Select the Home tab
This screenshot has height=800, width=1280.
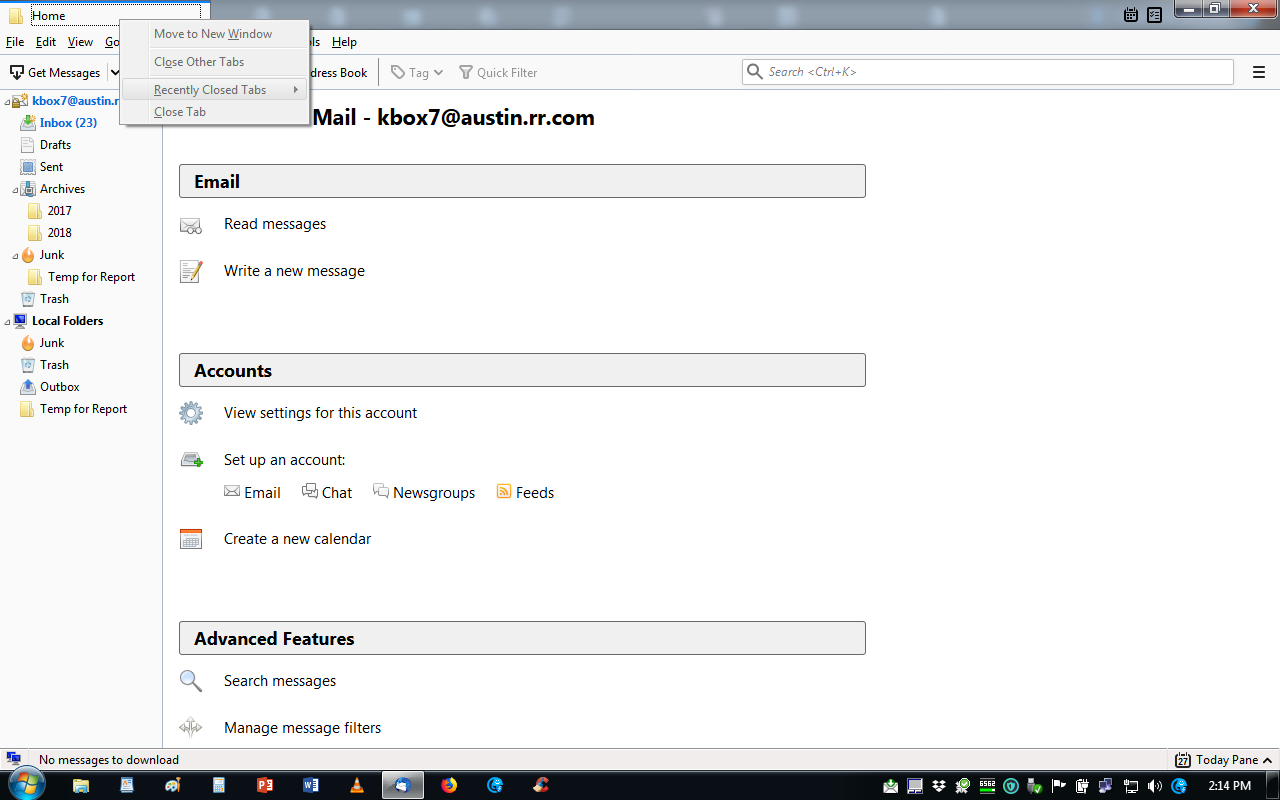pos(104,15)
